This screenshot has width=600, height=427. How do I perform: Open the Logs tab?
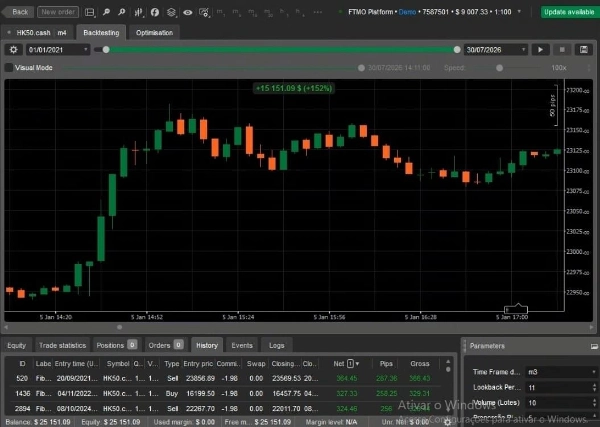[277, 346]
